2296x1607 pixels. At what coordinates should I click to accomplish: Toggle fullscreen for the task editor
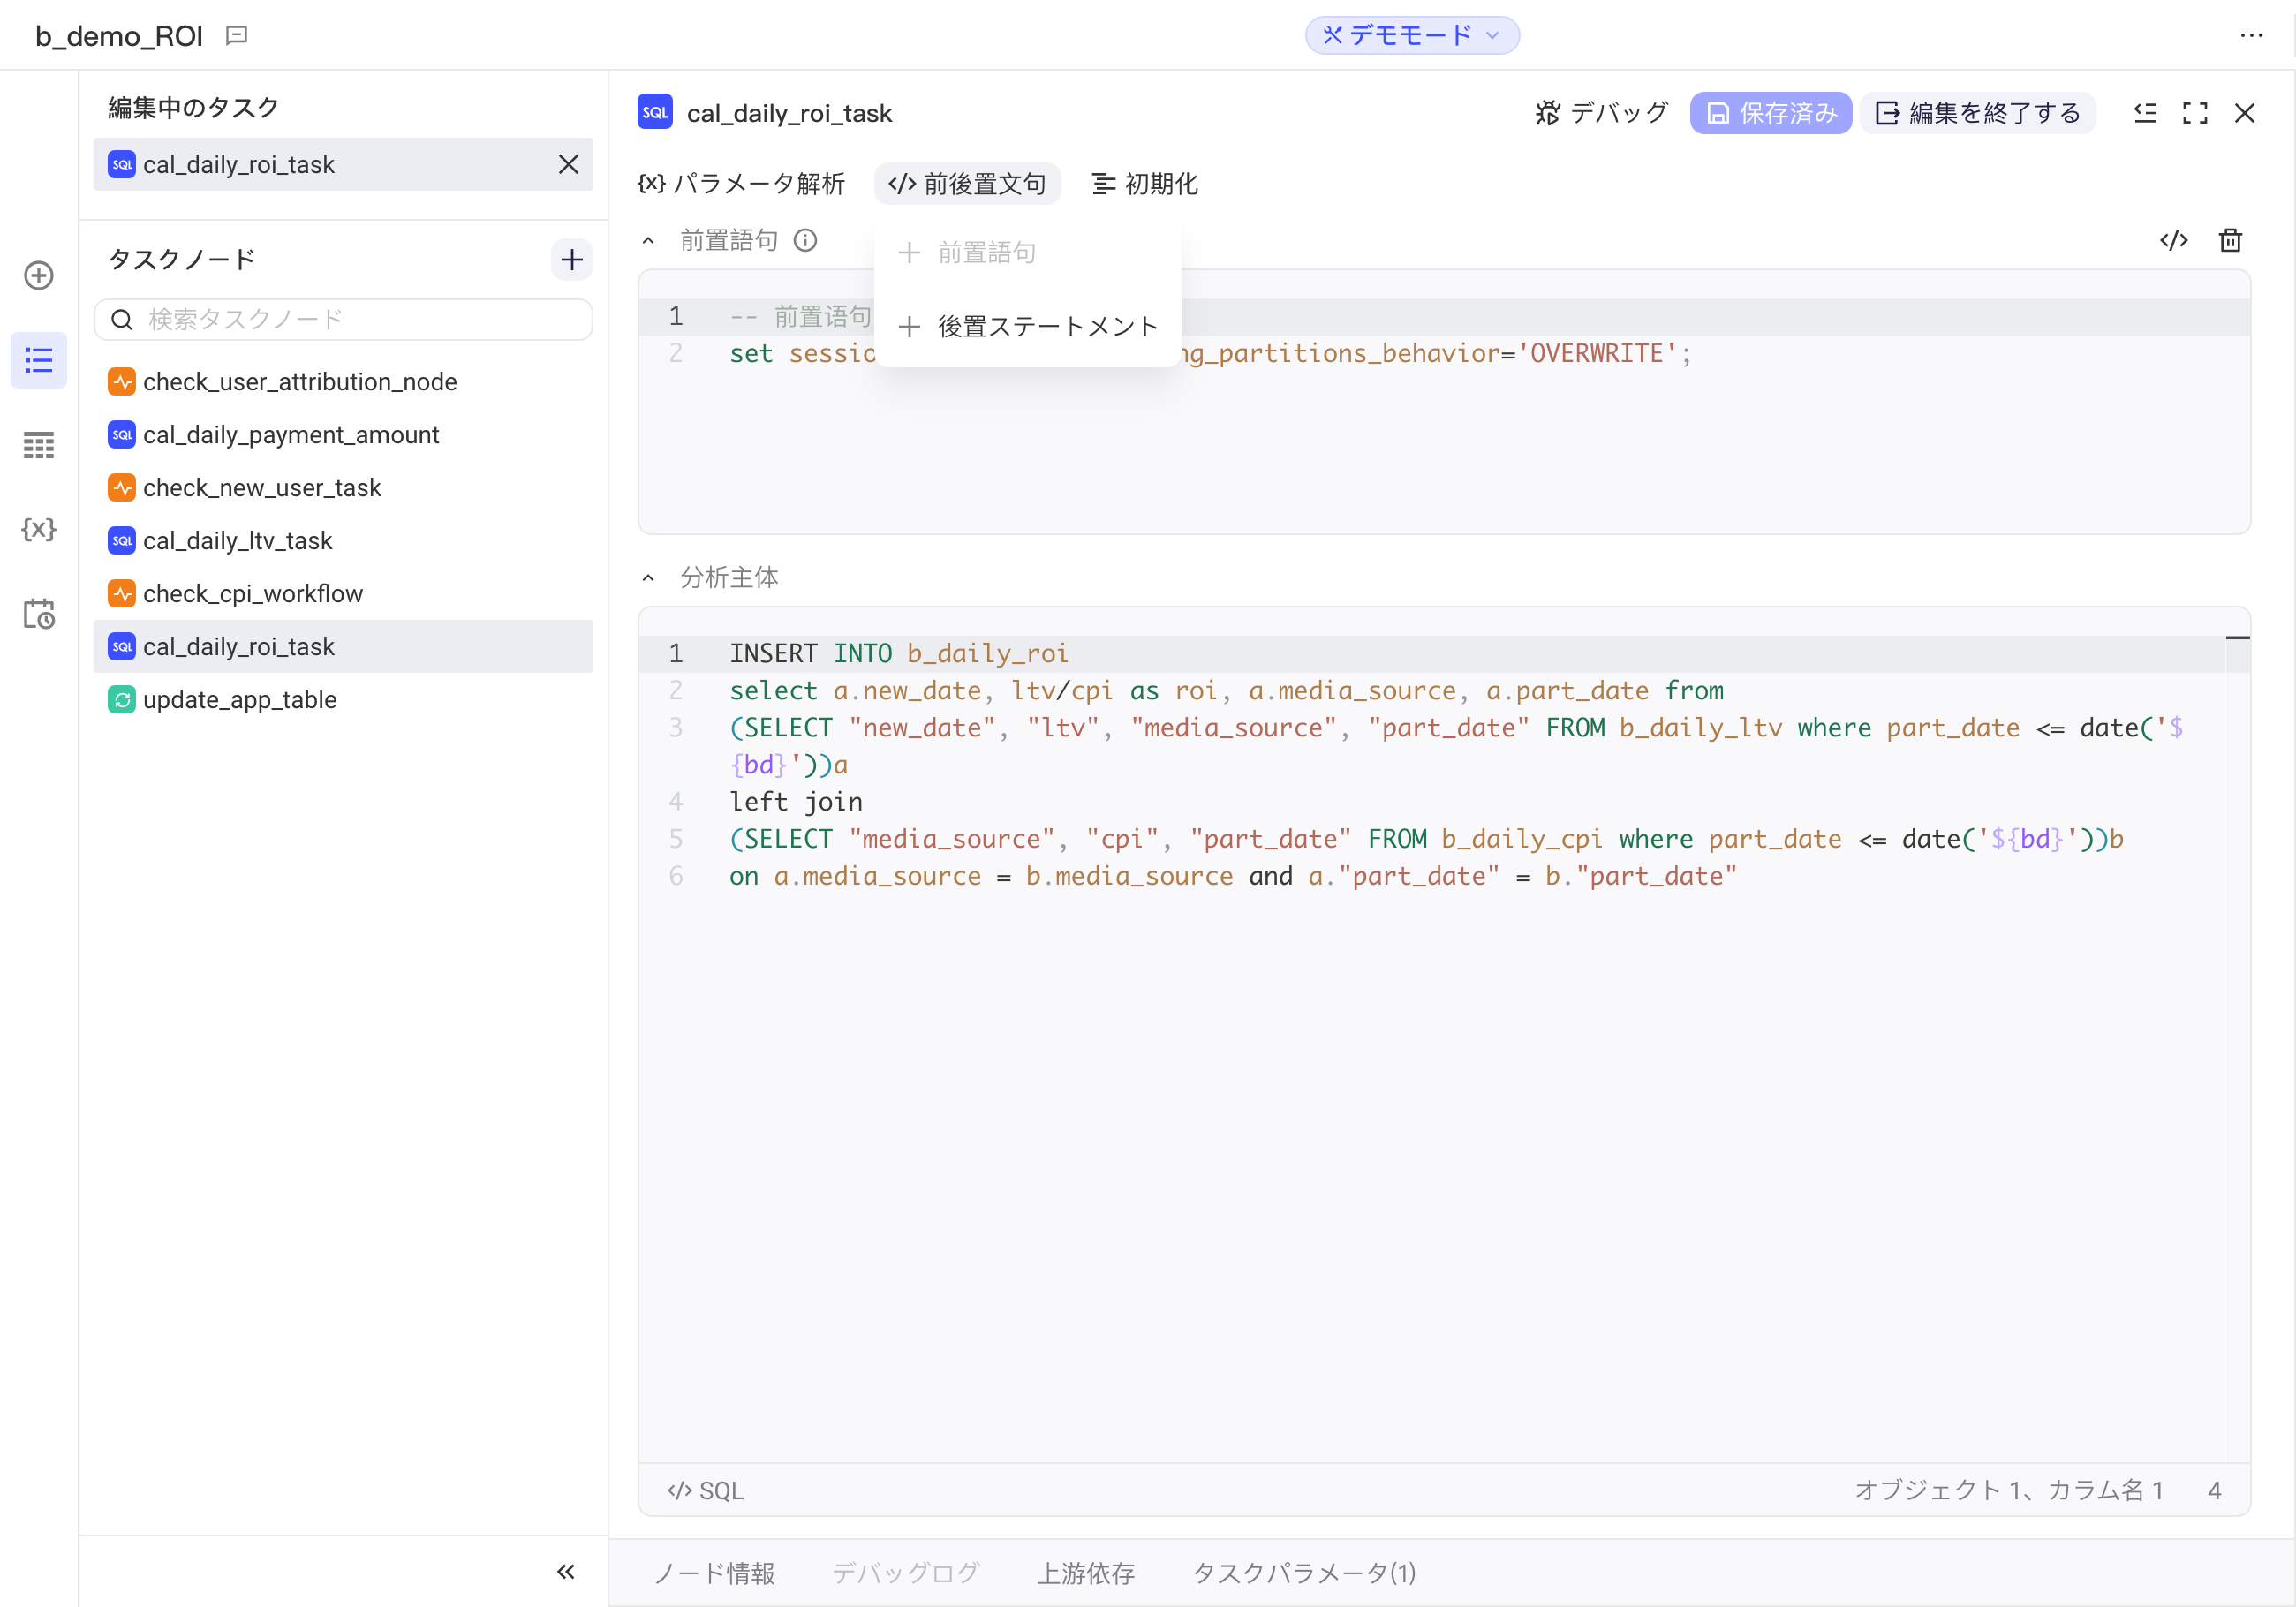point(2195,113)
